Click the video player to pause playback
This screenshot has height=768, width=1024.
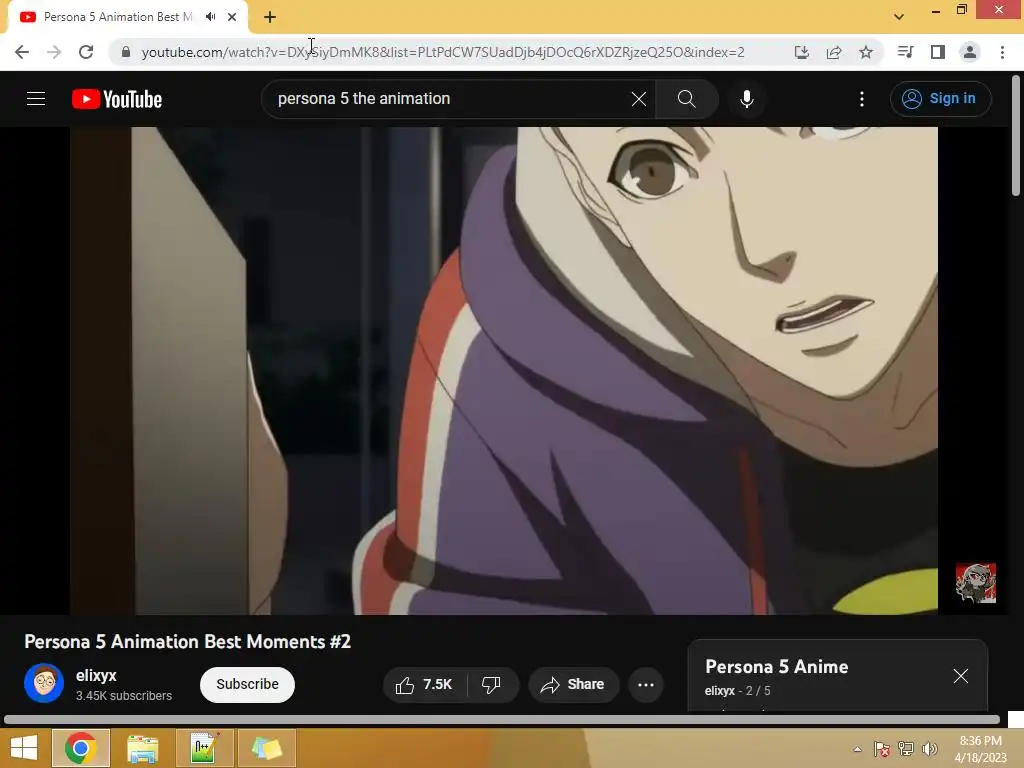coord(504,370)
